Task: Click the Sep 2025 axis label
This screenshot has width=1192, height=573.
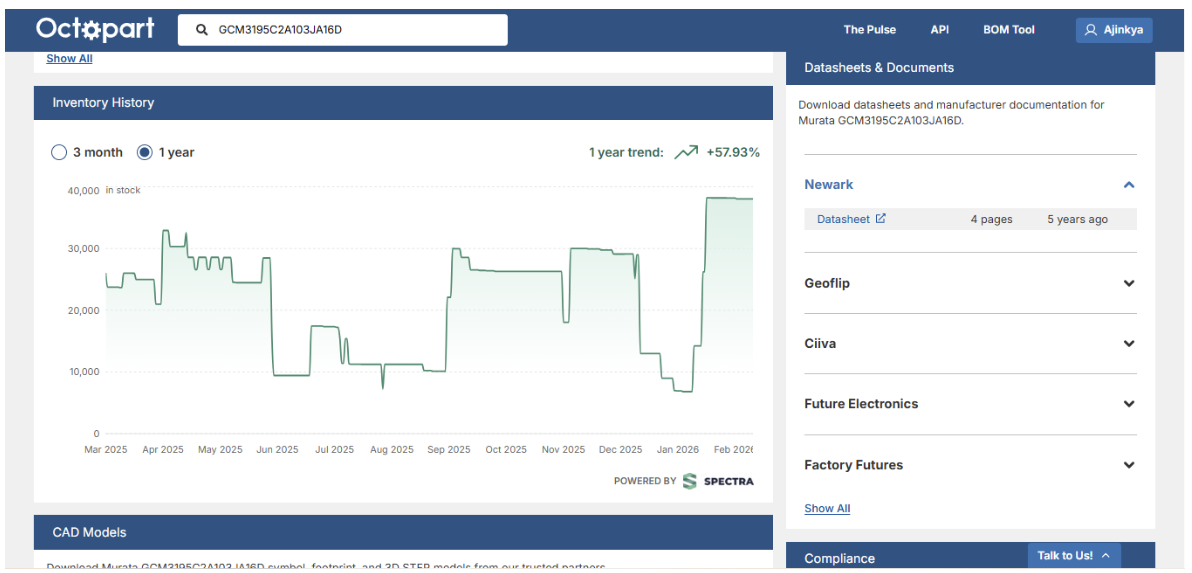Action: click(449, 450)
